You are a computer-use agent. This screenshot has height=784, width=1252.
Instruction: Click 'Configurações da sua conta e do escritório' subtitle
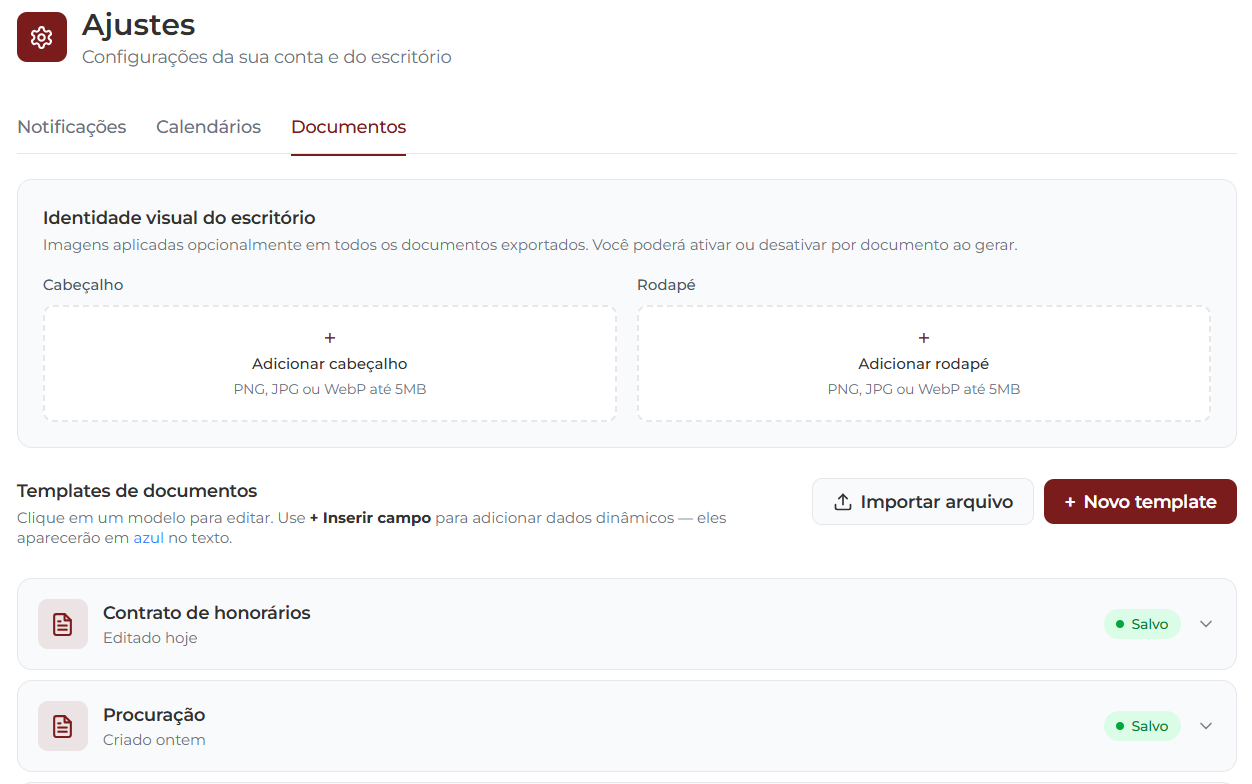tap(267, 57)
